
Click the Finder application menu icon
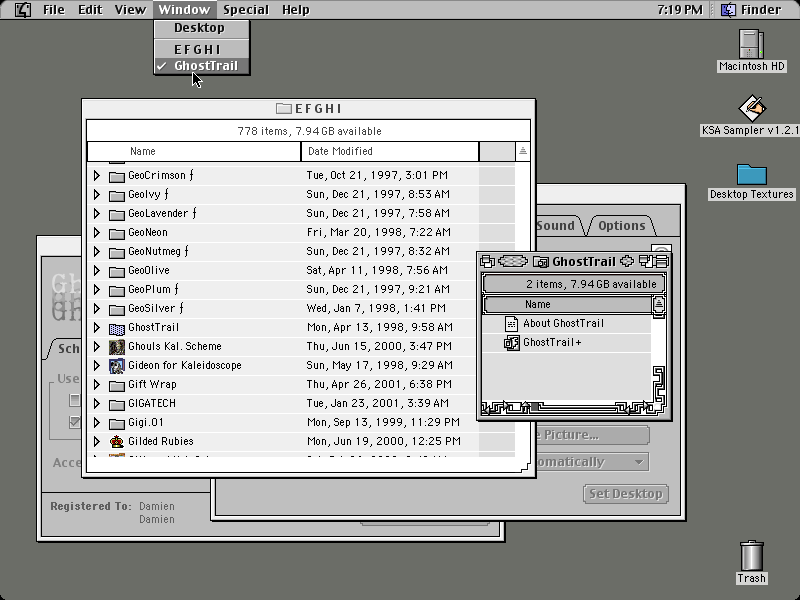(728, 10)
